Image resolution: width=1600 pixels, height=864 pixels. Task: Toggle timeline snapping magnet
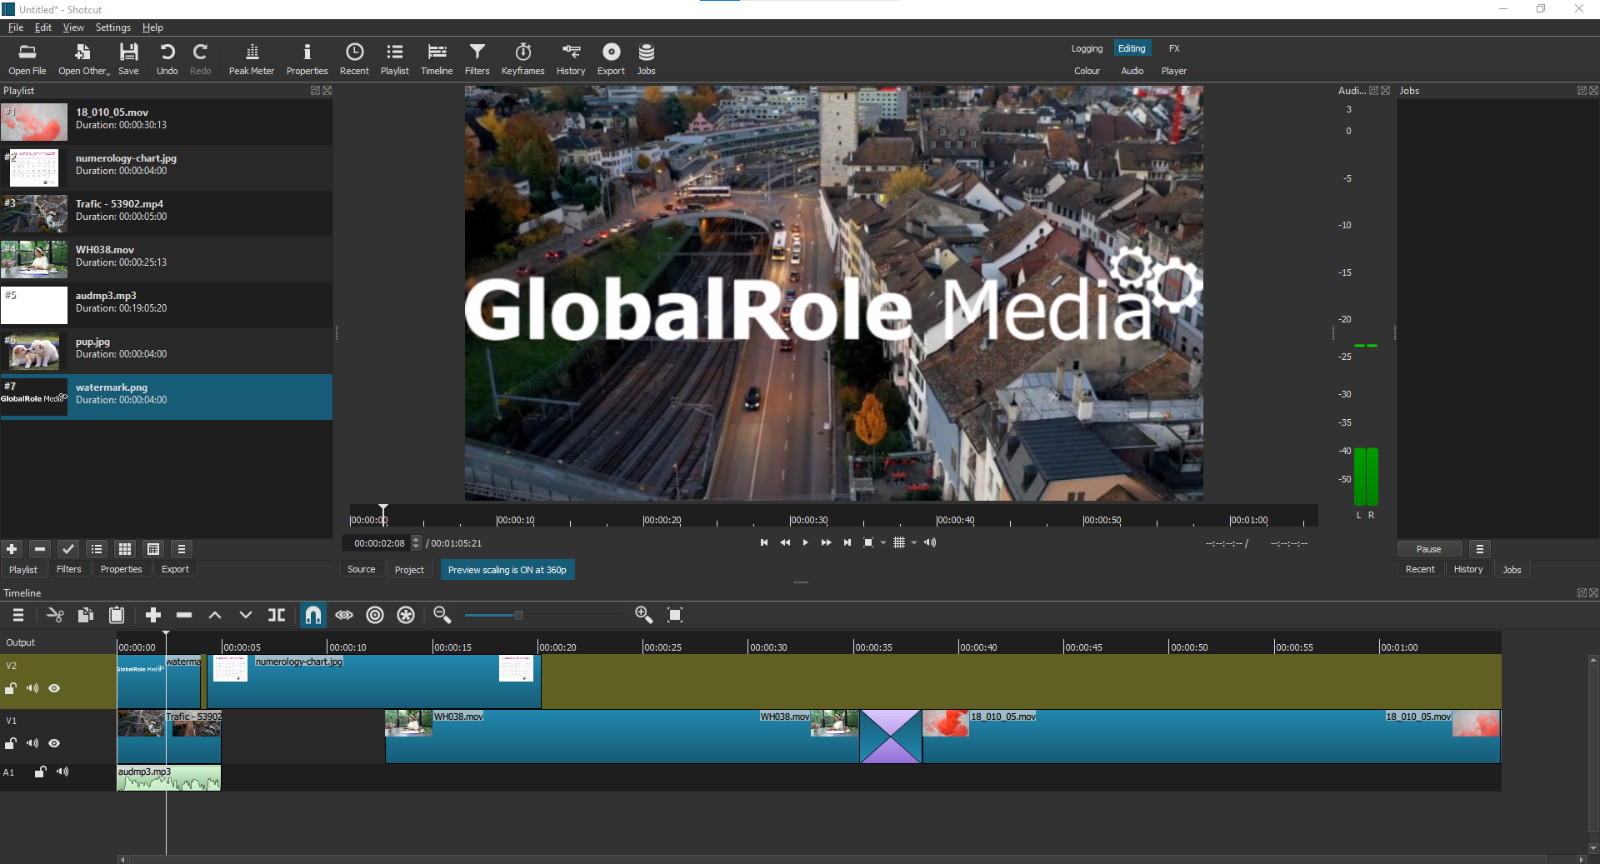[313, 615]
